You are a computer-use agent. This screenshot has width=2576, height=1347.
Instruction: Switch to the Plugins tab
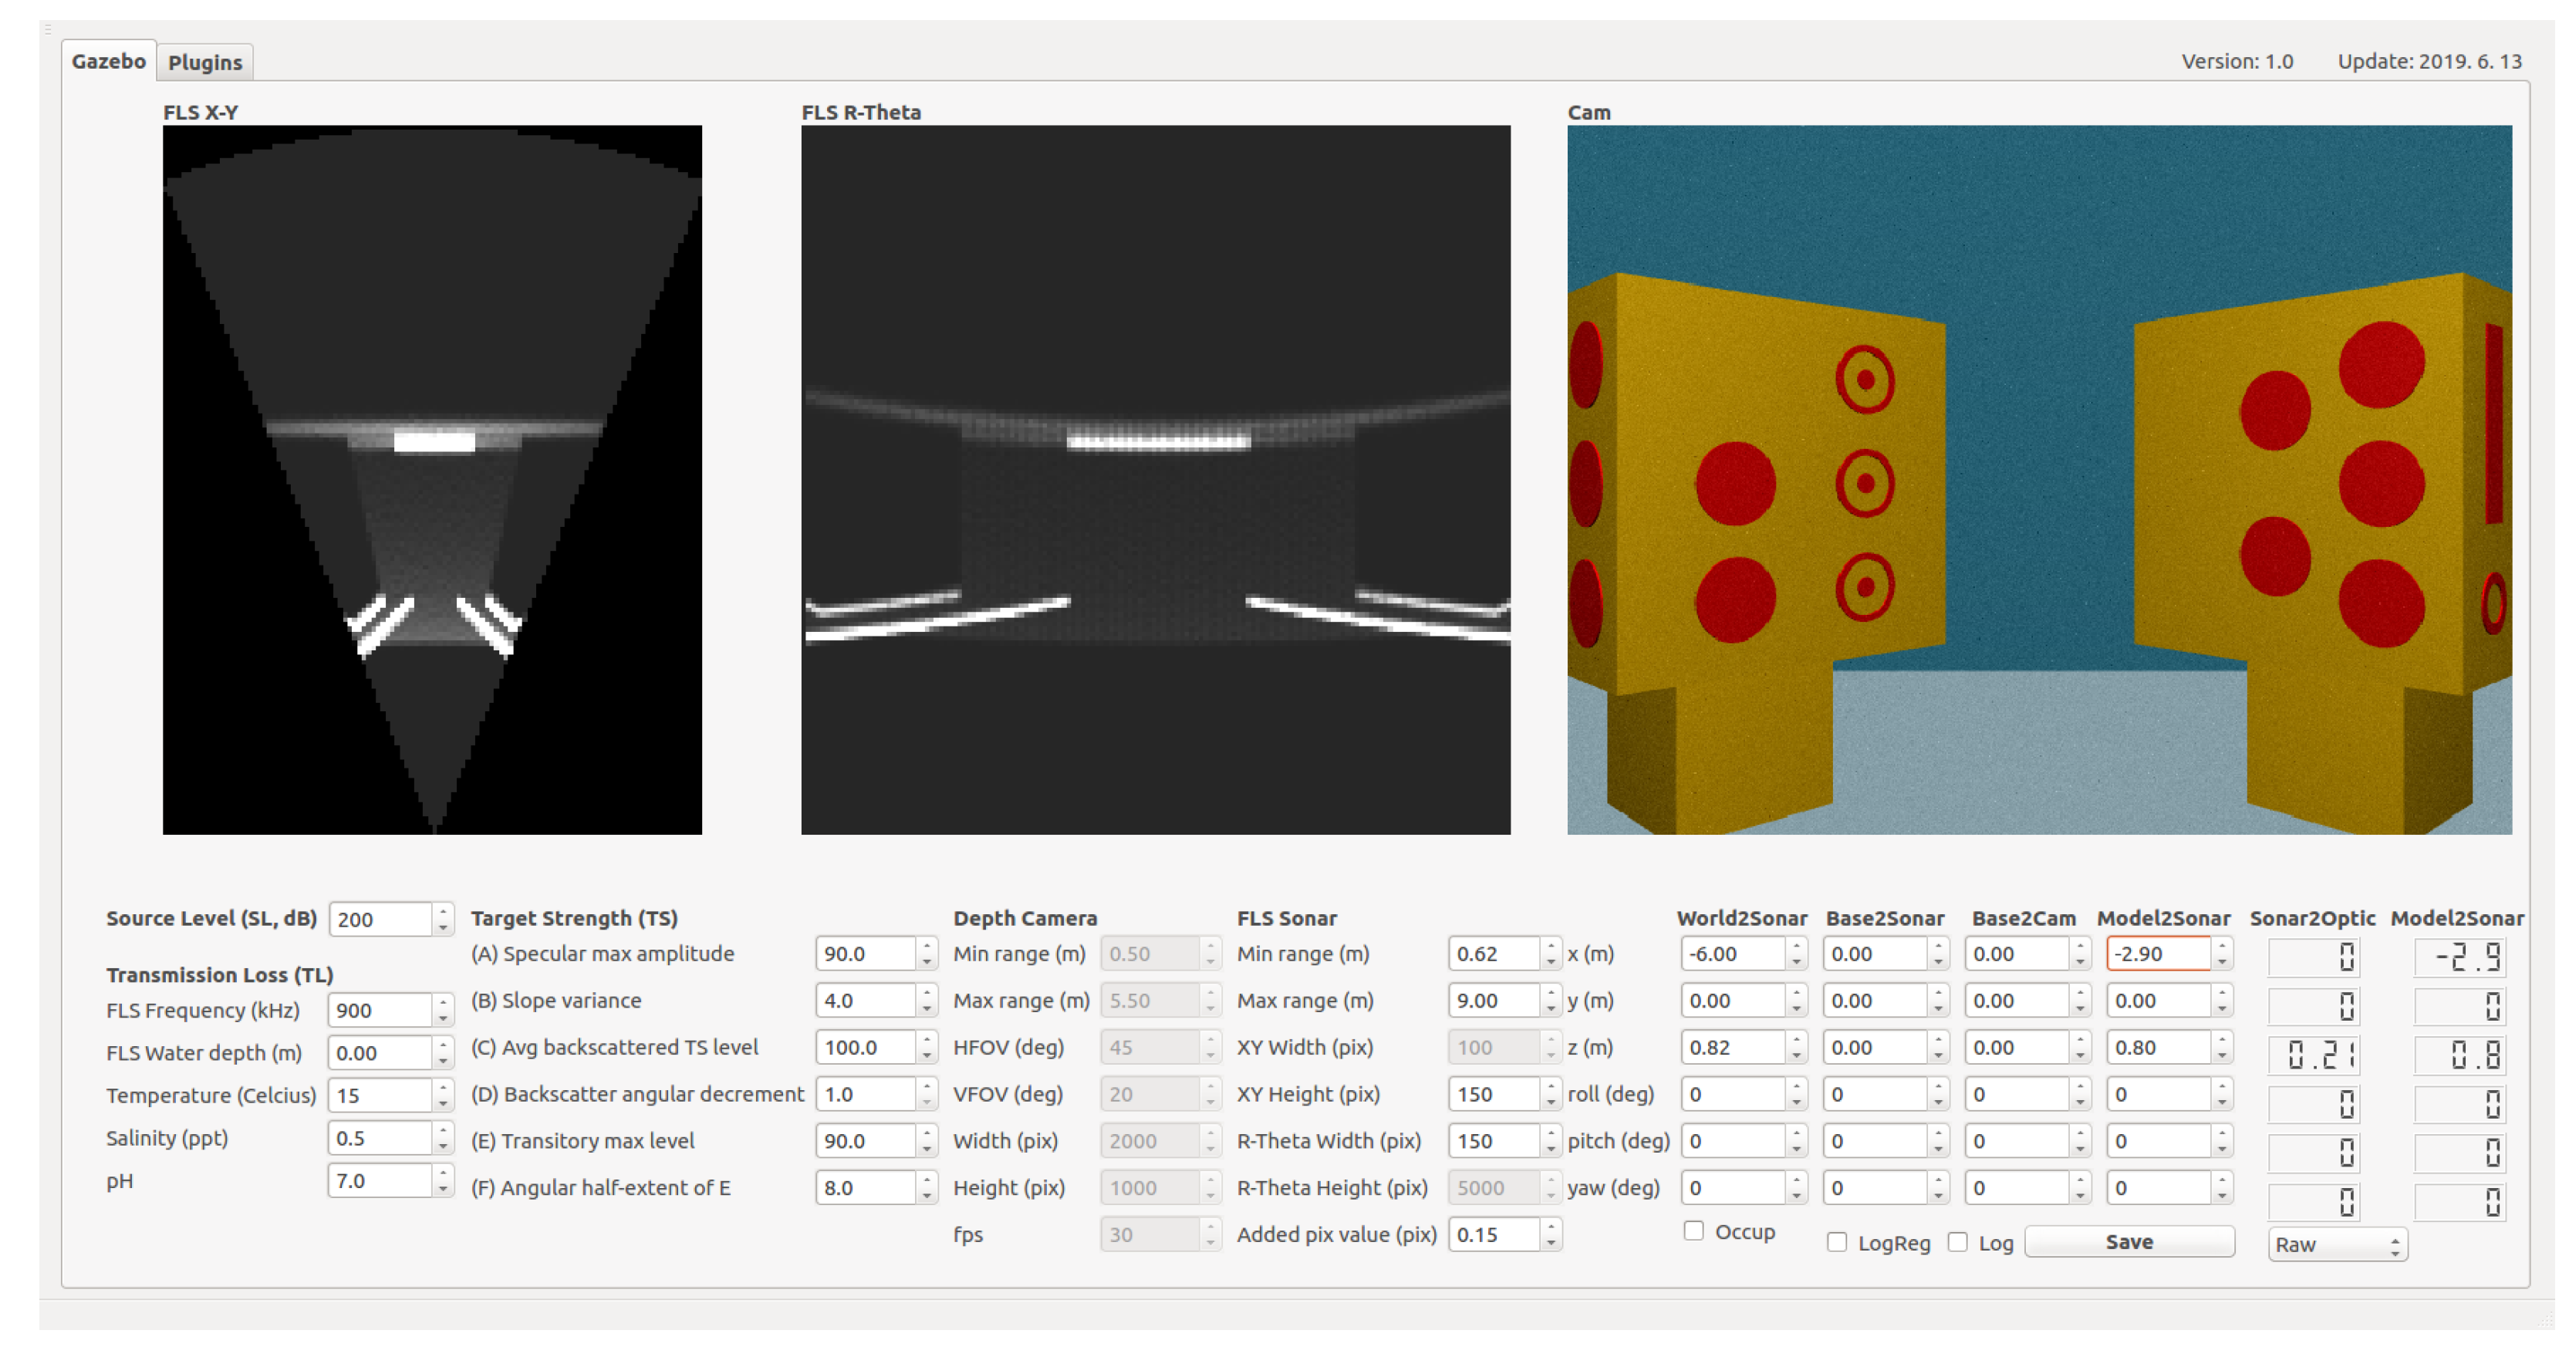205,62
